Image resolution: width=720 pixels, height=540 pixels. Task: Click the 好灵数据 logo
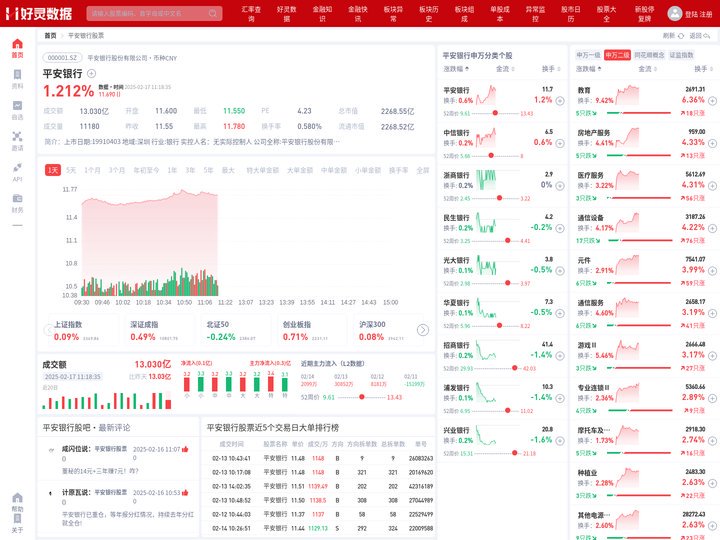39,13
